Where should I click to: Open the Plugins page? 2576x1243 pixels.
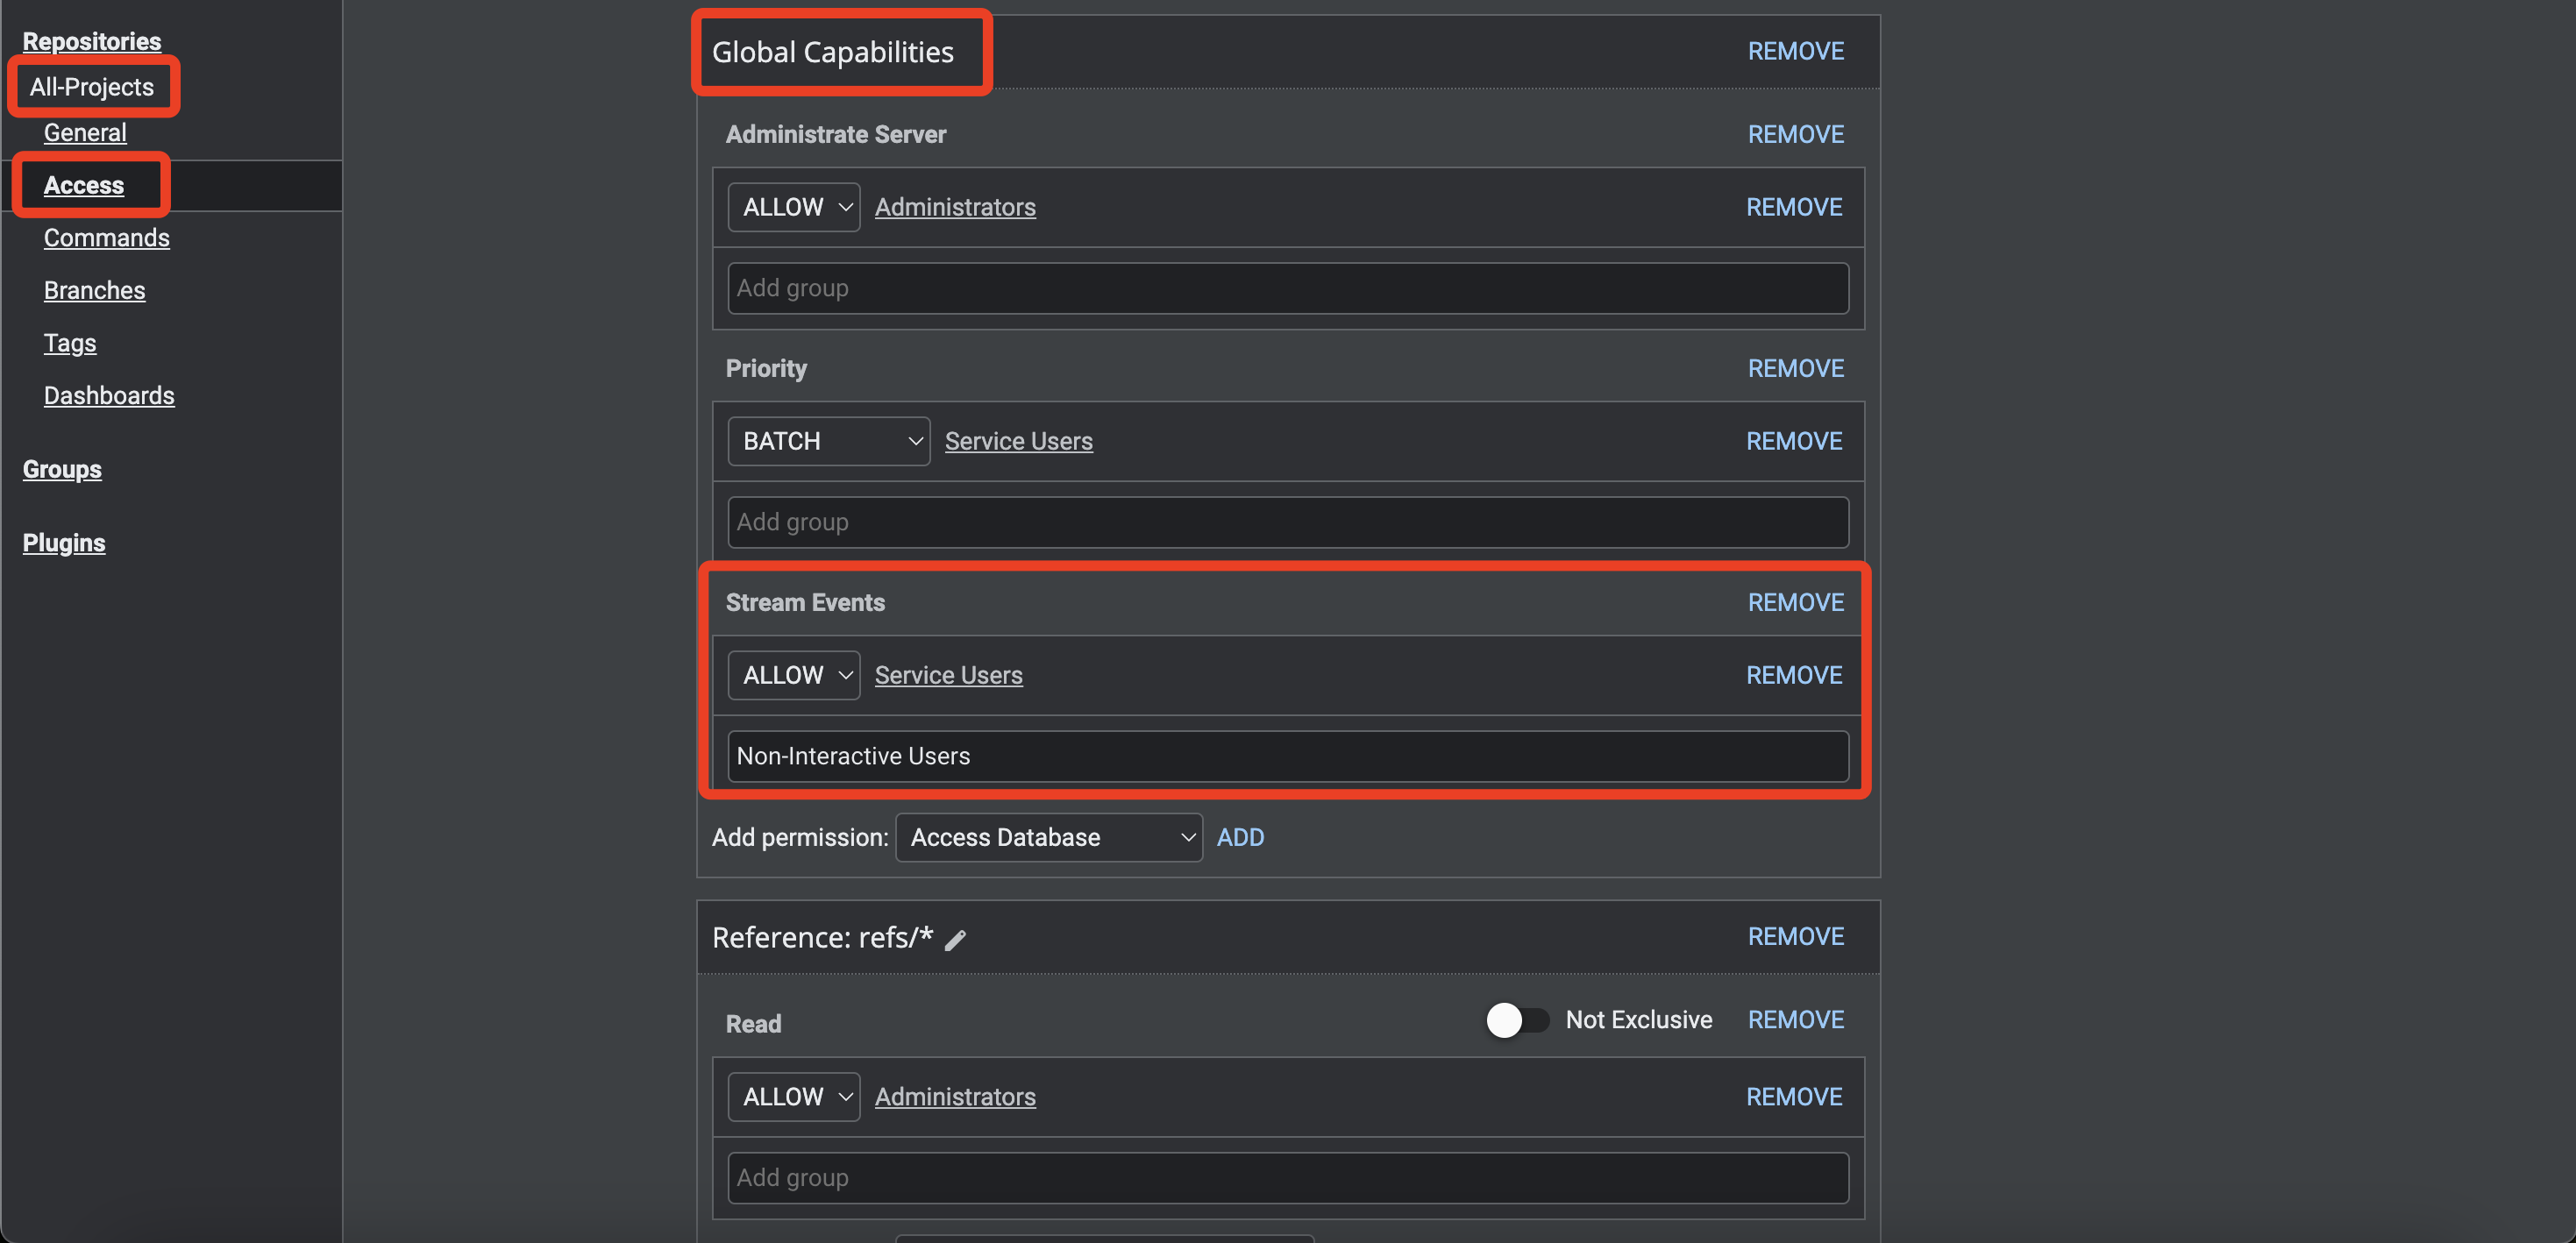tap(64, 543)
